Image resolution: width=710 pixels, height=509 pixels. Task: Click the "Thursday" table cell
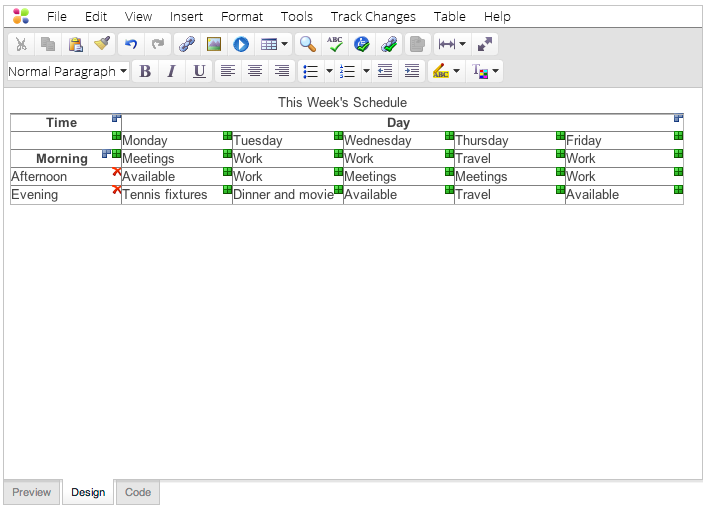[x=510, y=140]
